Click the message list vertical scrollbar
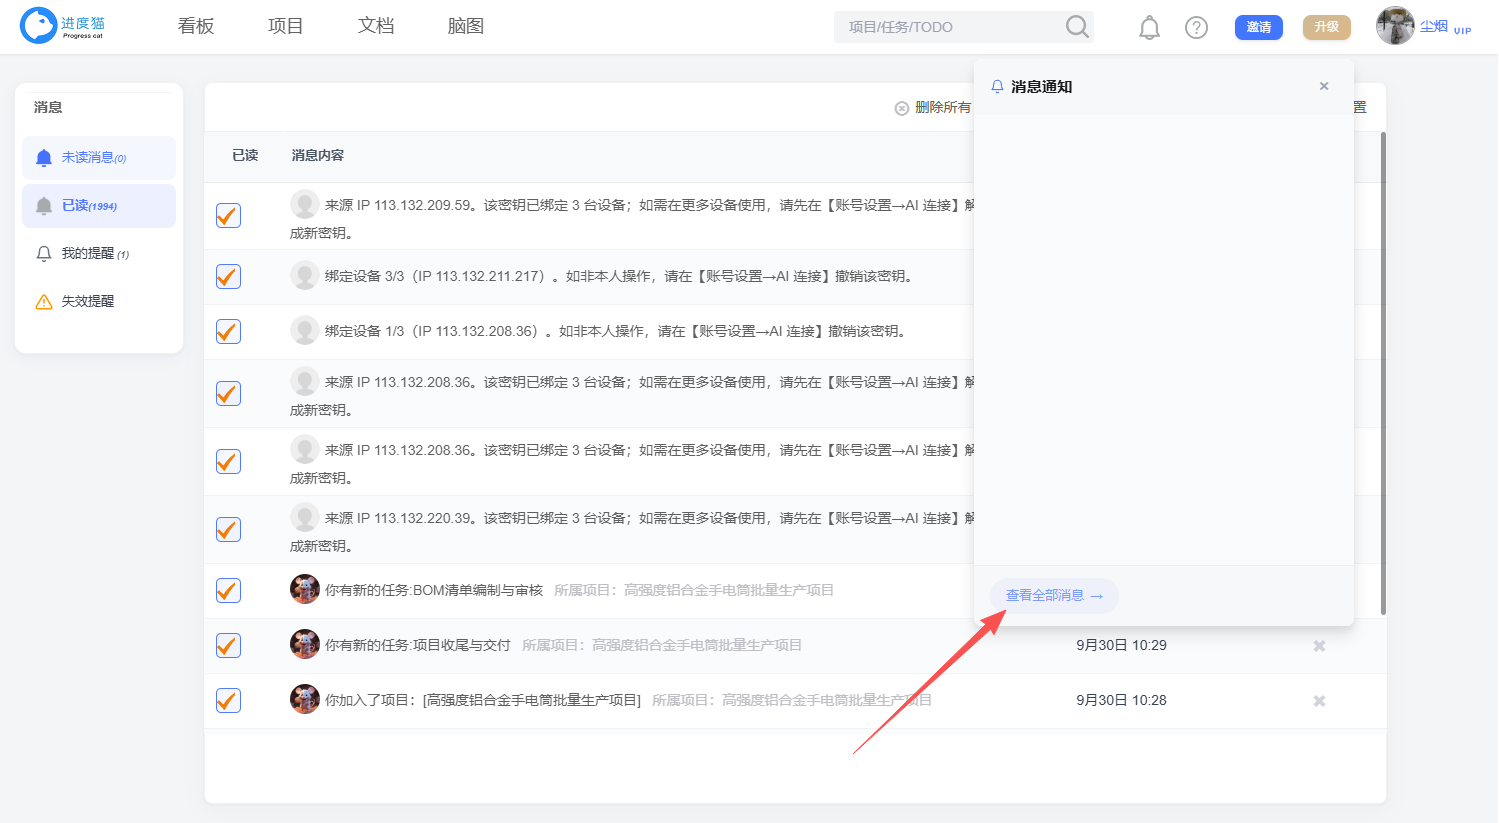Screen dimensions: 1499x823 (1383, 373)
